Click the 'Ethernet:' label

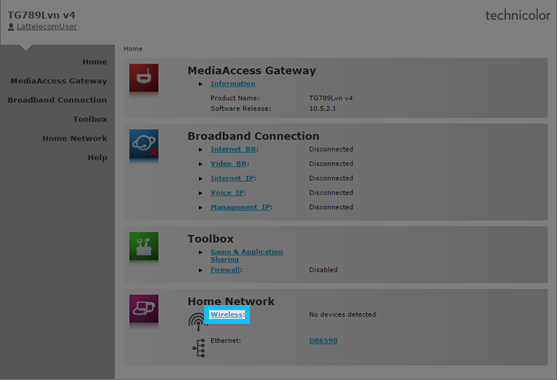coord(226,341)
